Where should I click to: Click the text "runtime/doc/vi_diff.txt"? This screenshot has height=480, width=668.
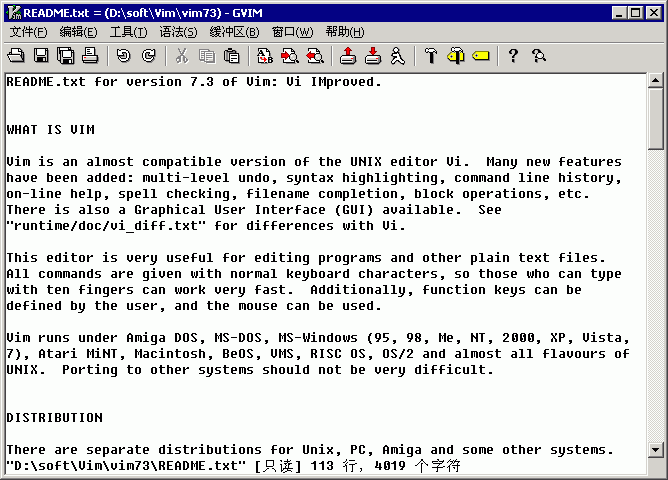(106, 226)
